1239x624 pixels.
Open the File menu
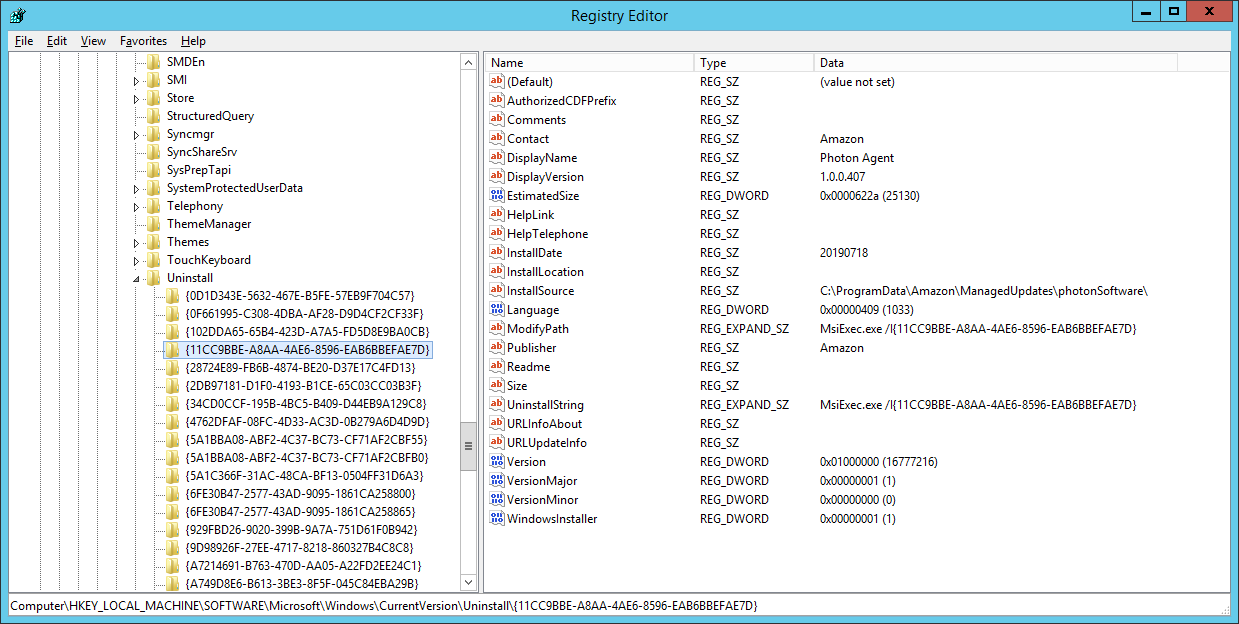[x=24, y=41]
